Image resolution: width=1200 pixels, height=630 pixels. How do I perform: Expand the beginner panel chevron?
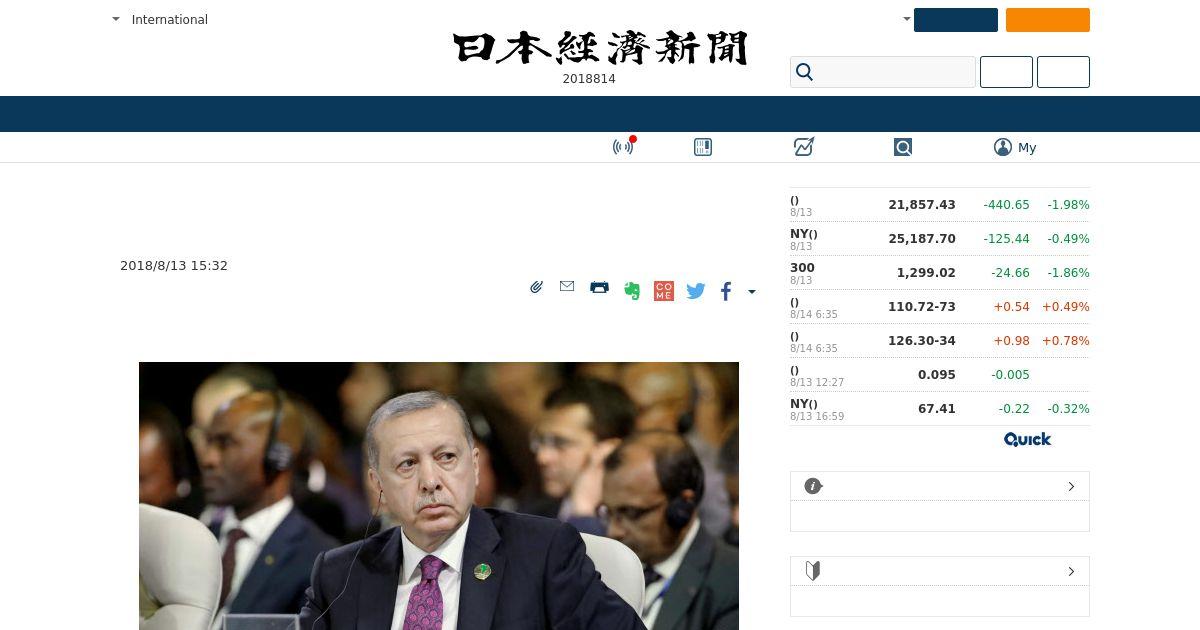[x=1071, y=571]
